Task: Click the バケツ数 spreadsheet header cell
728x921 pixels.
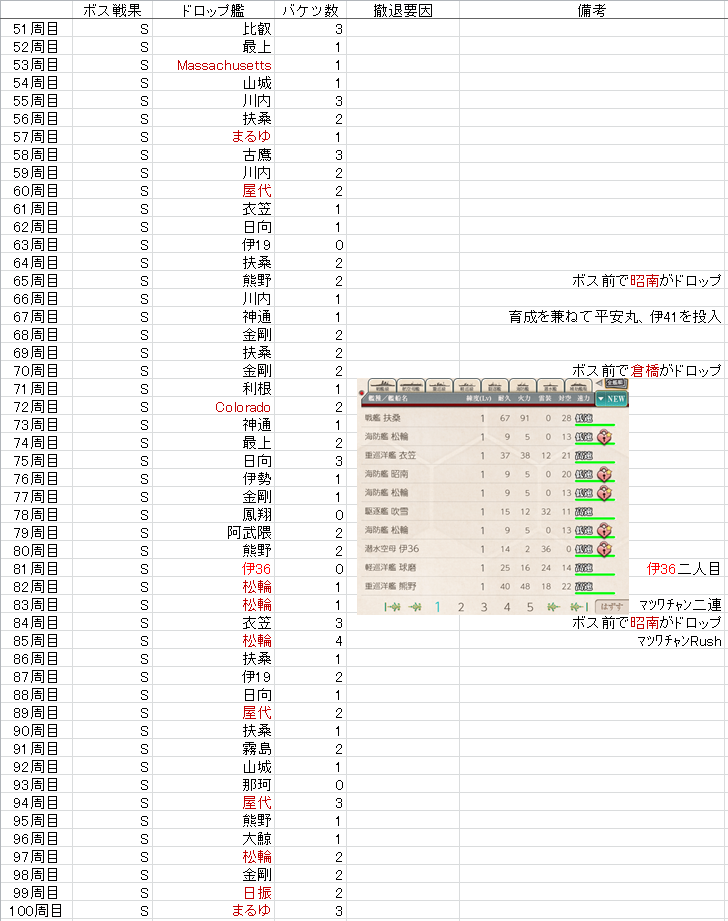Action: pyautogui.click(x=310, y=10)
